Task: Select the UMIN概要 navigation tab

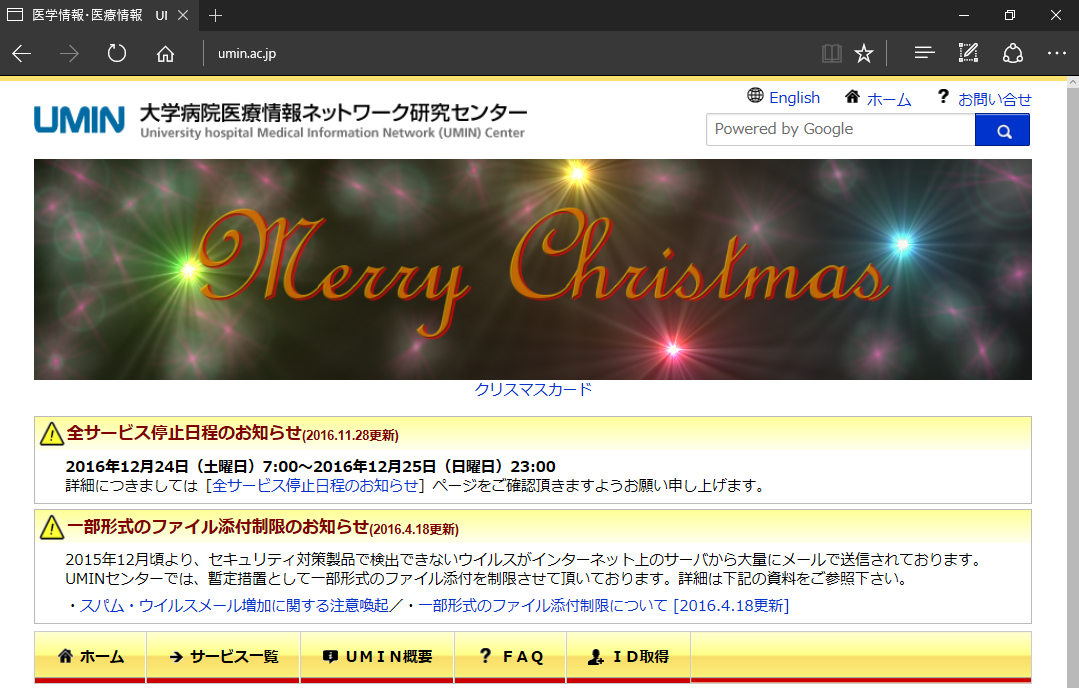Action: point(377,657)
